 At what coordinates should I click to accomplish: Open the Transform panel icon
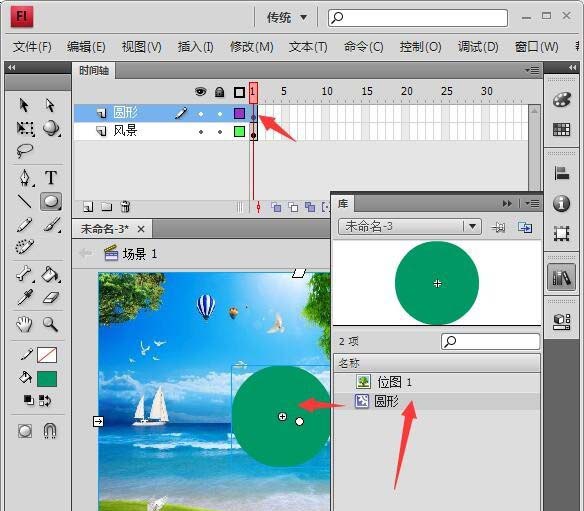[x=562, y=234]
